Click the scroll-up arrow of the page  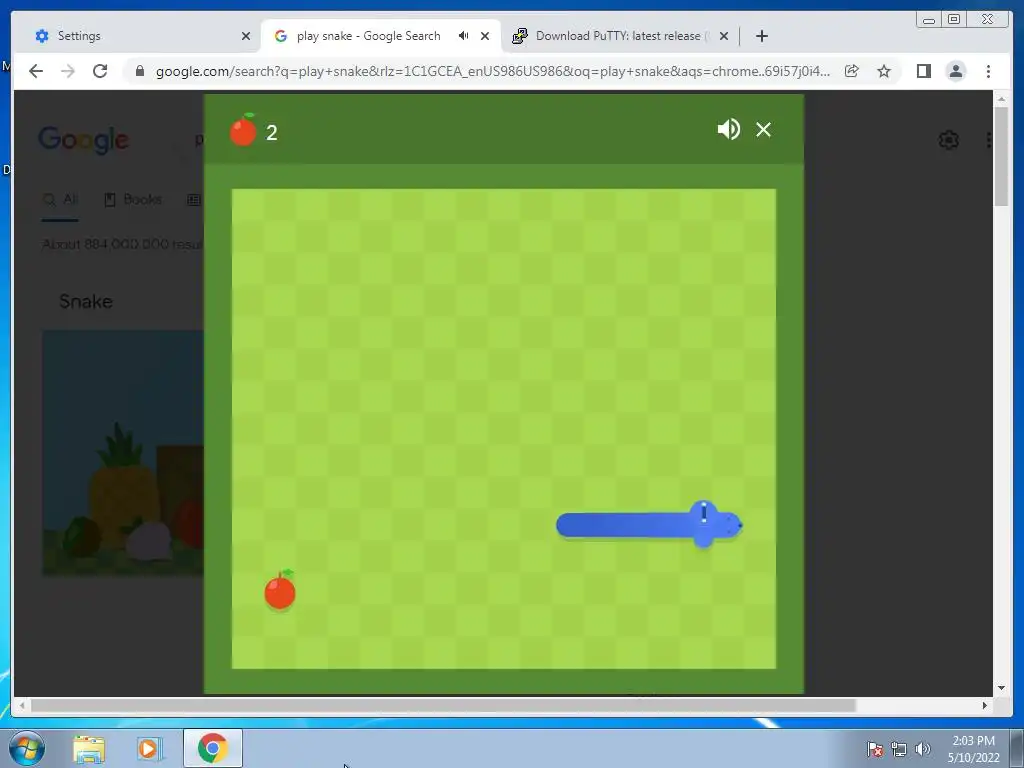pyautogui.click(x=1001, y=99)
